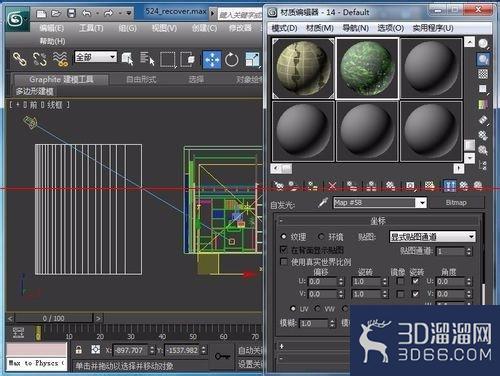Select the Unlink Selection broken chain tool
Screen dimensions: 500x376
pos(40,59)
